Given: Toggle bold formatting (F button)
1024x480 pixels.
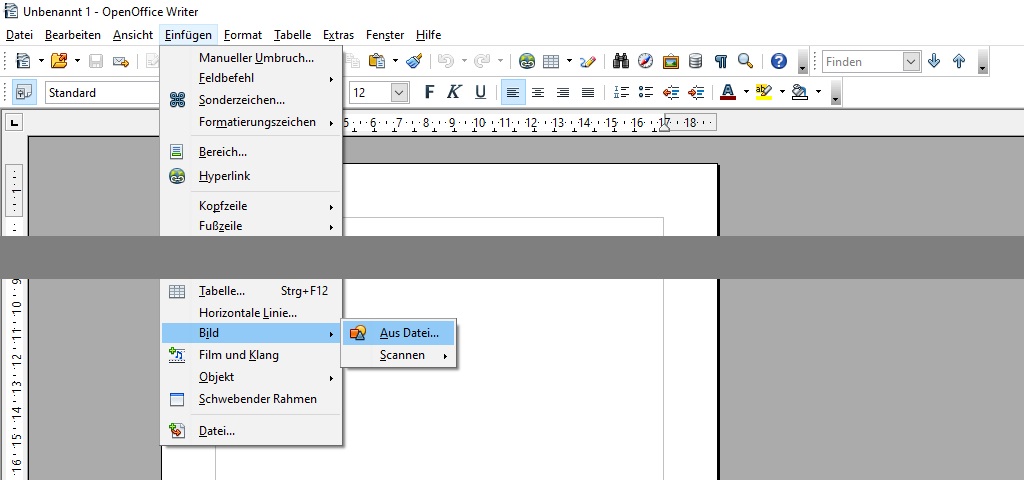Looking at the screenshot, I should coord(430,92).
